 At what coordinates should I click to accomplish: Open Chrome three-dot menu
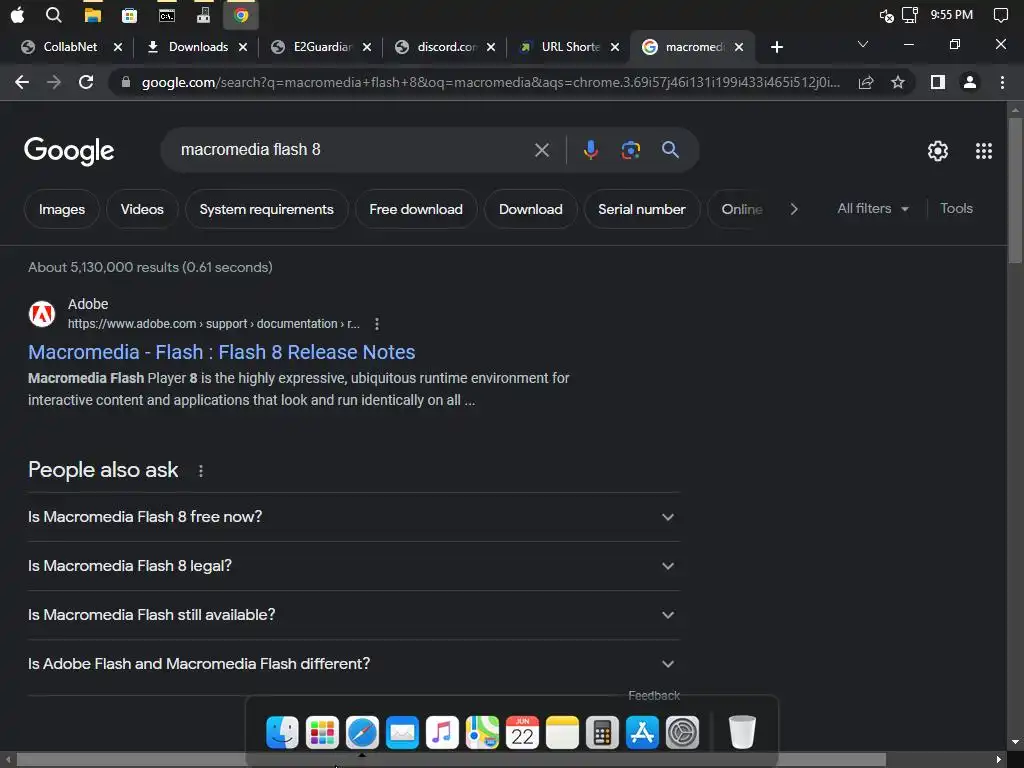(x=1002, y=82)
